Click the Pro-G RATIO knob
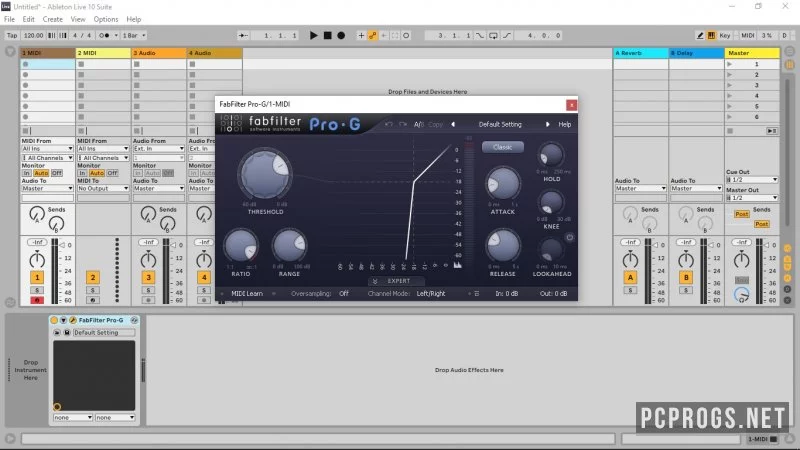Screen dimensions: 800x450 tap(241, 246)
